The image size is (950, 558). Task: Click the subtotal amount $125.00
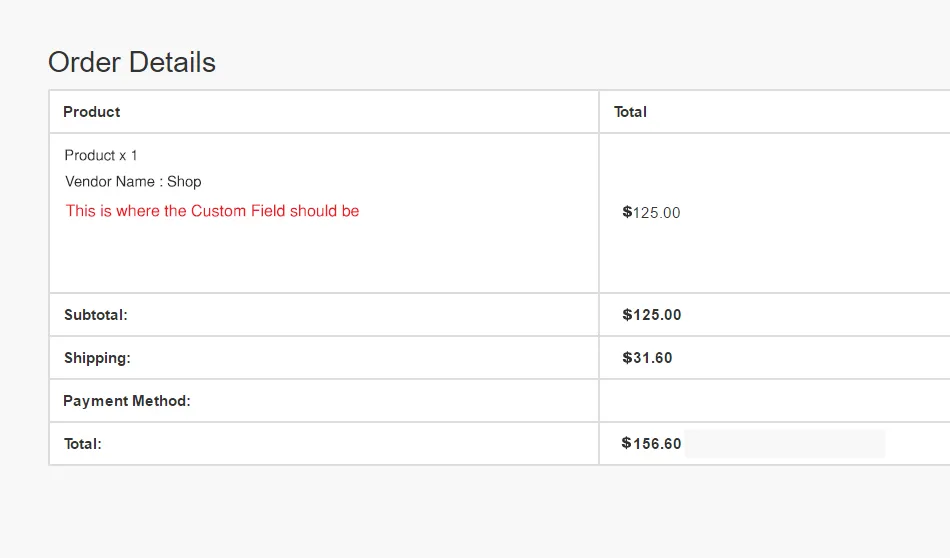652,315
